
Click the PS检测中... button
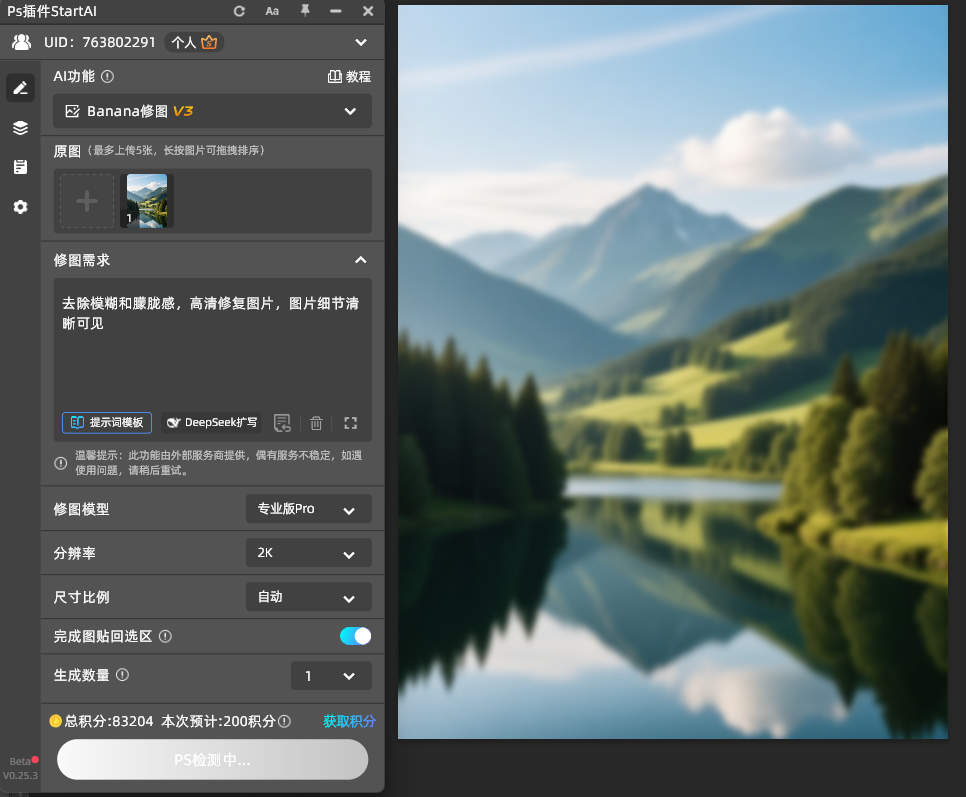click(x=213, y=759)
